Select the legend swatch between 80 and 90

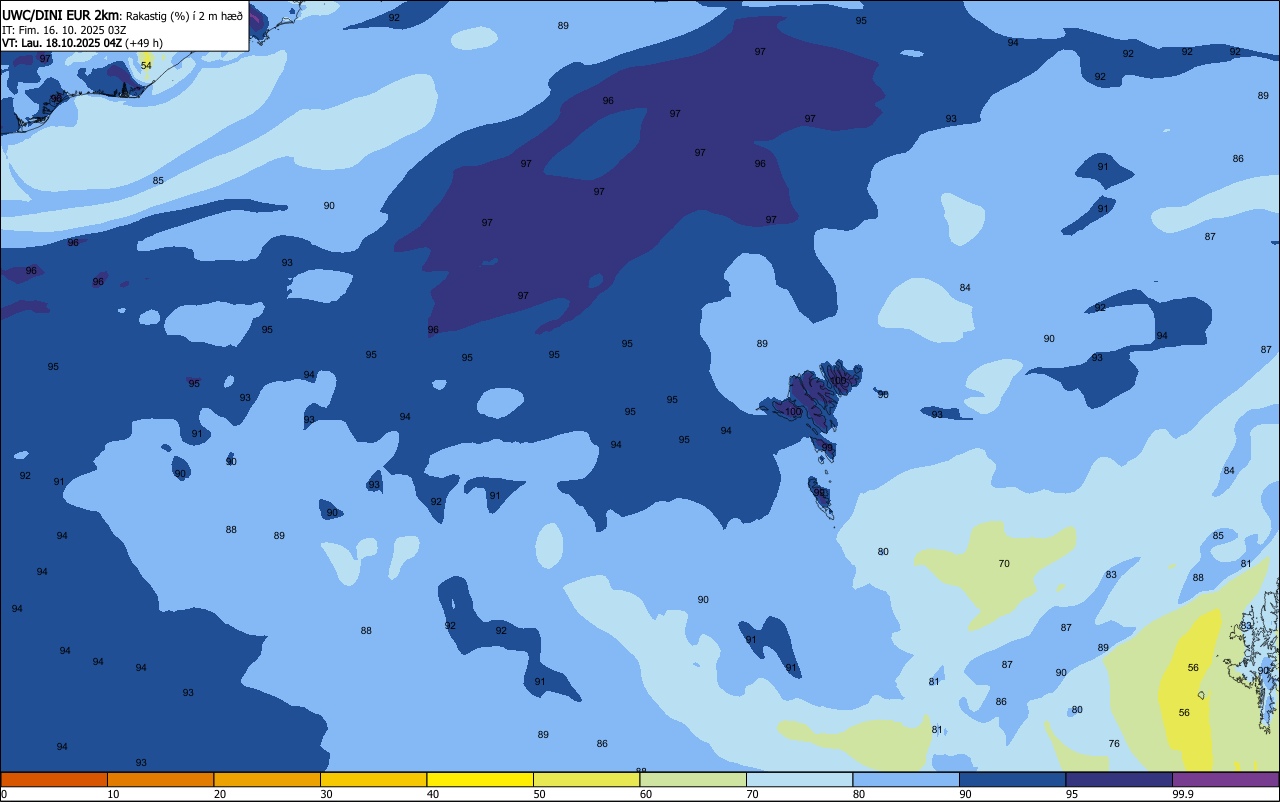(x=906, y=779)
